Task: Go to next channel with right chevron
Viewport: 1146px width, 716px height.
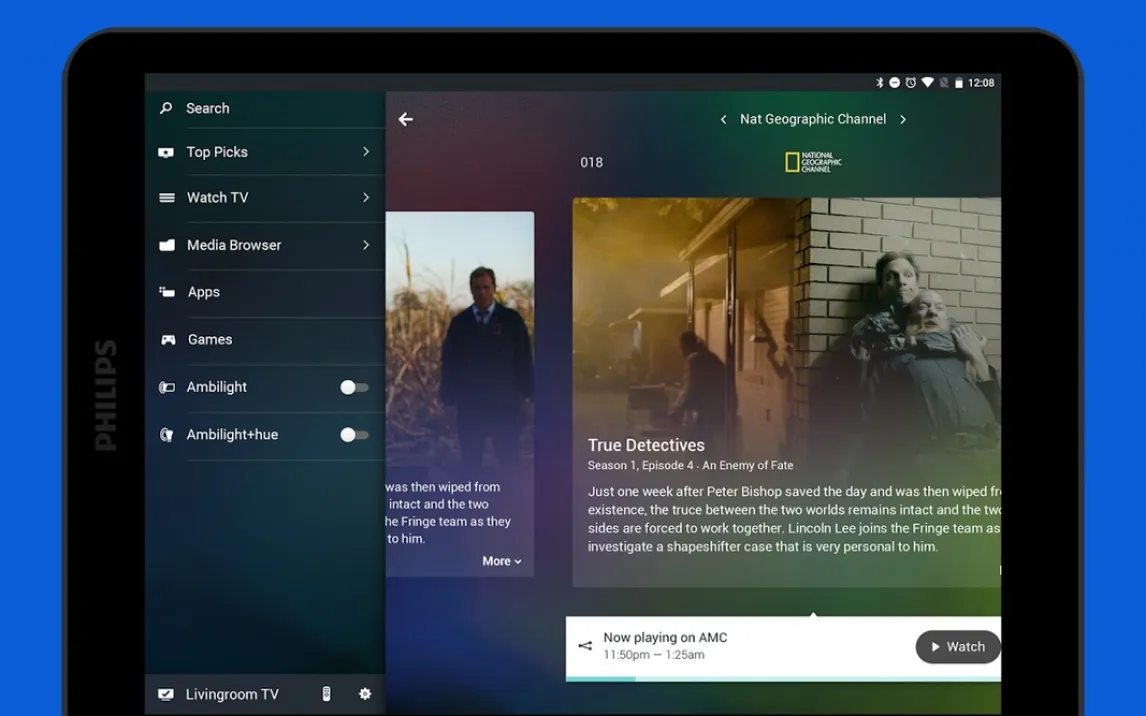Action: click(903, 120)
